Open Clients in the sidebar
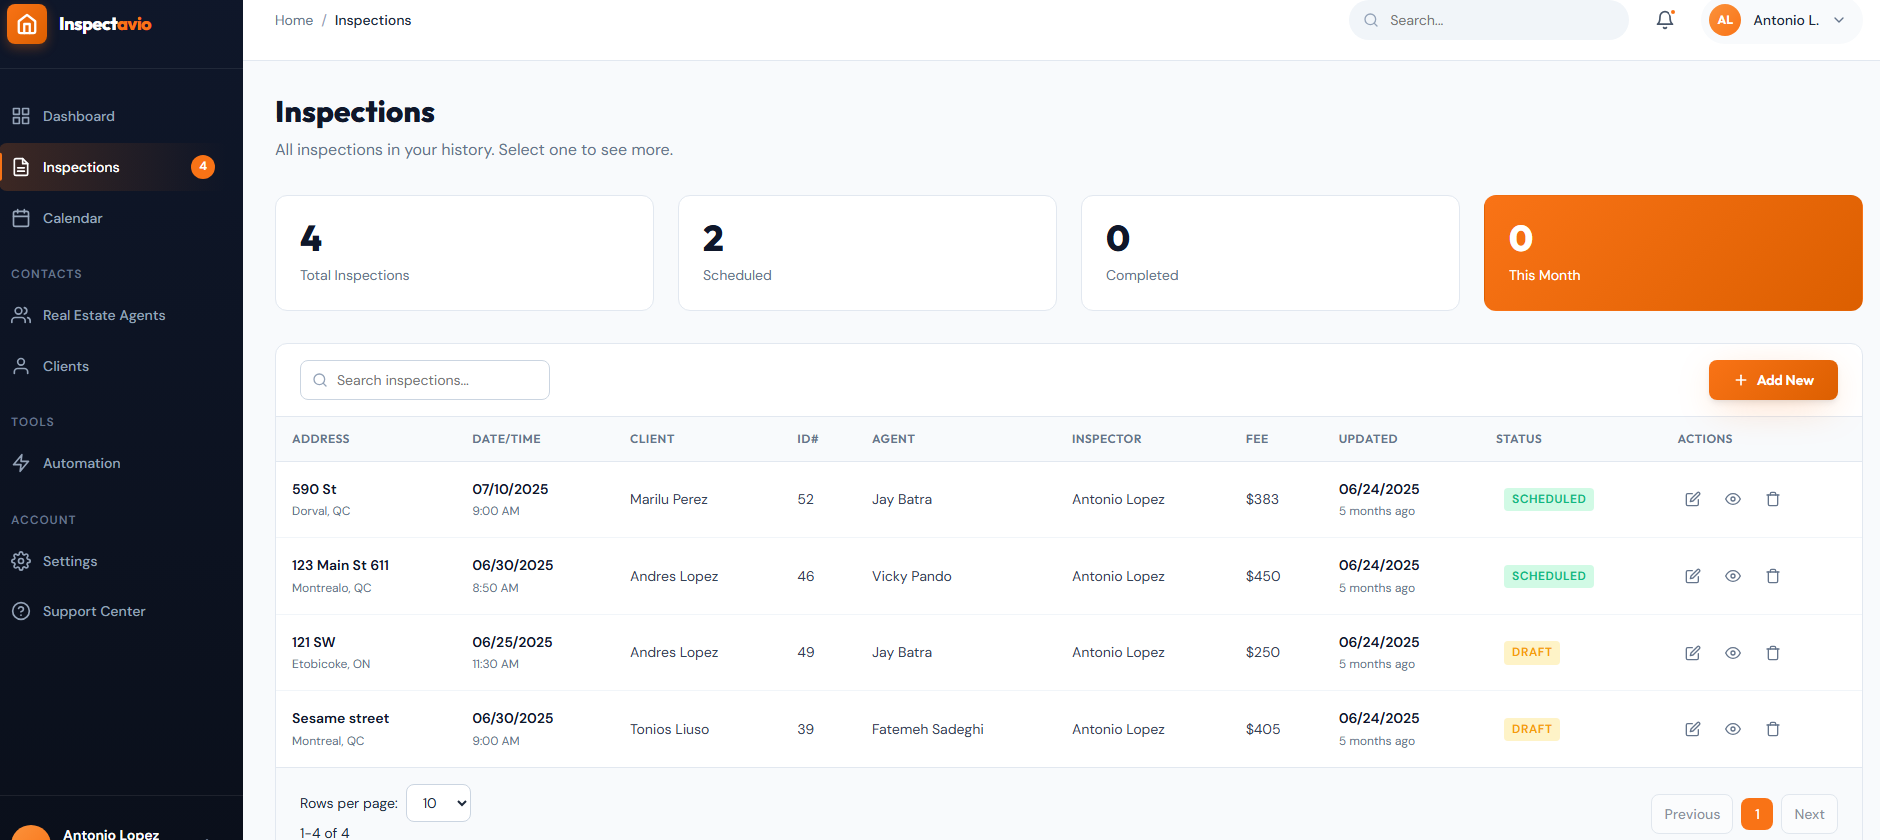This screenshot has height=840, width=1880. tap(121, 366)
